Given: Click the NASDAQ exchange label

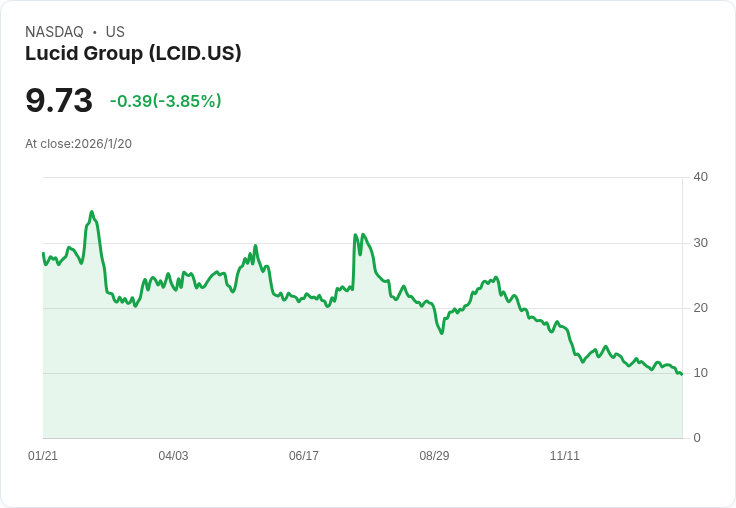Looking at the screenshot, I should [54, 32].
